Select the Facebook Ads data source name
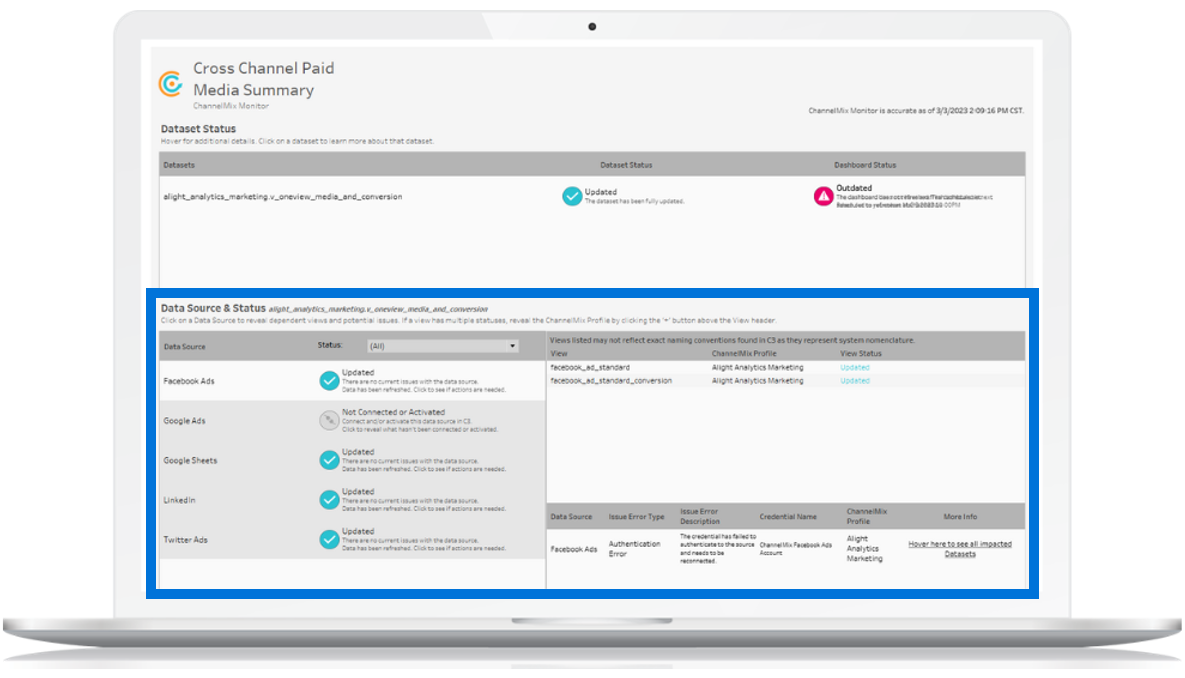 pyautogui.click(x=189, y=381)
